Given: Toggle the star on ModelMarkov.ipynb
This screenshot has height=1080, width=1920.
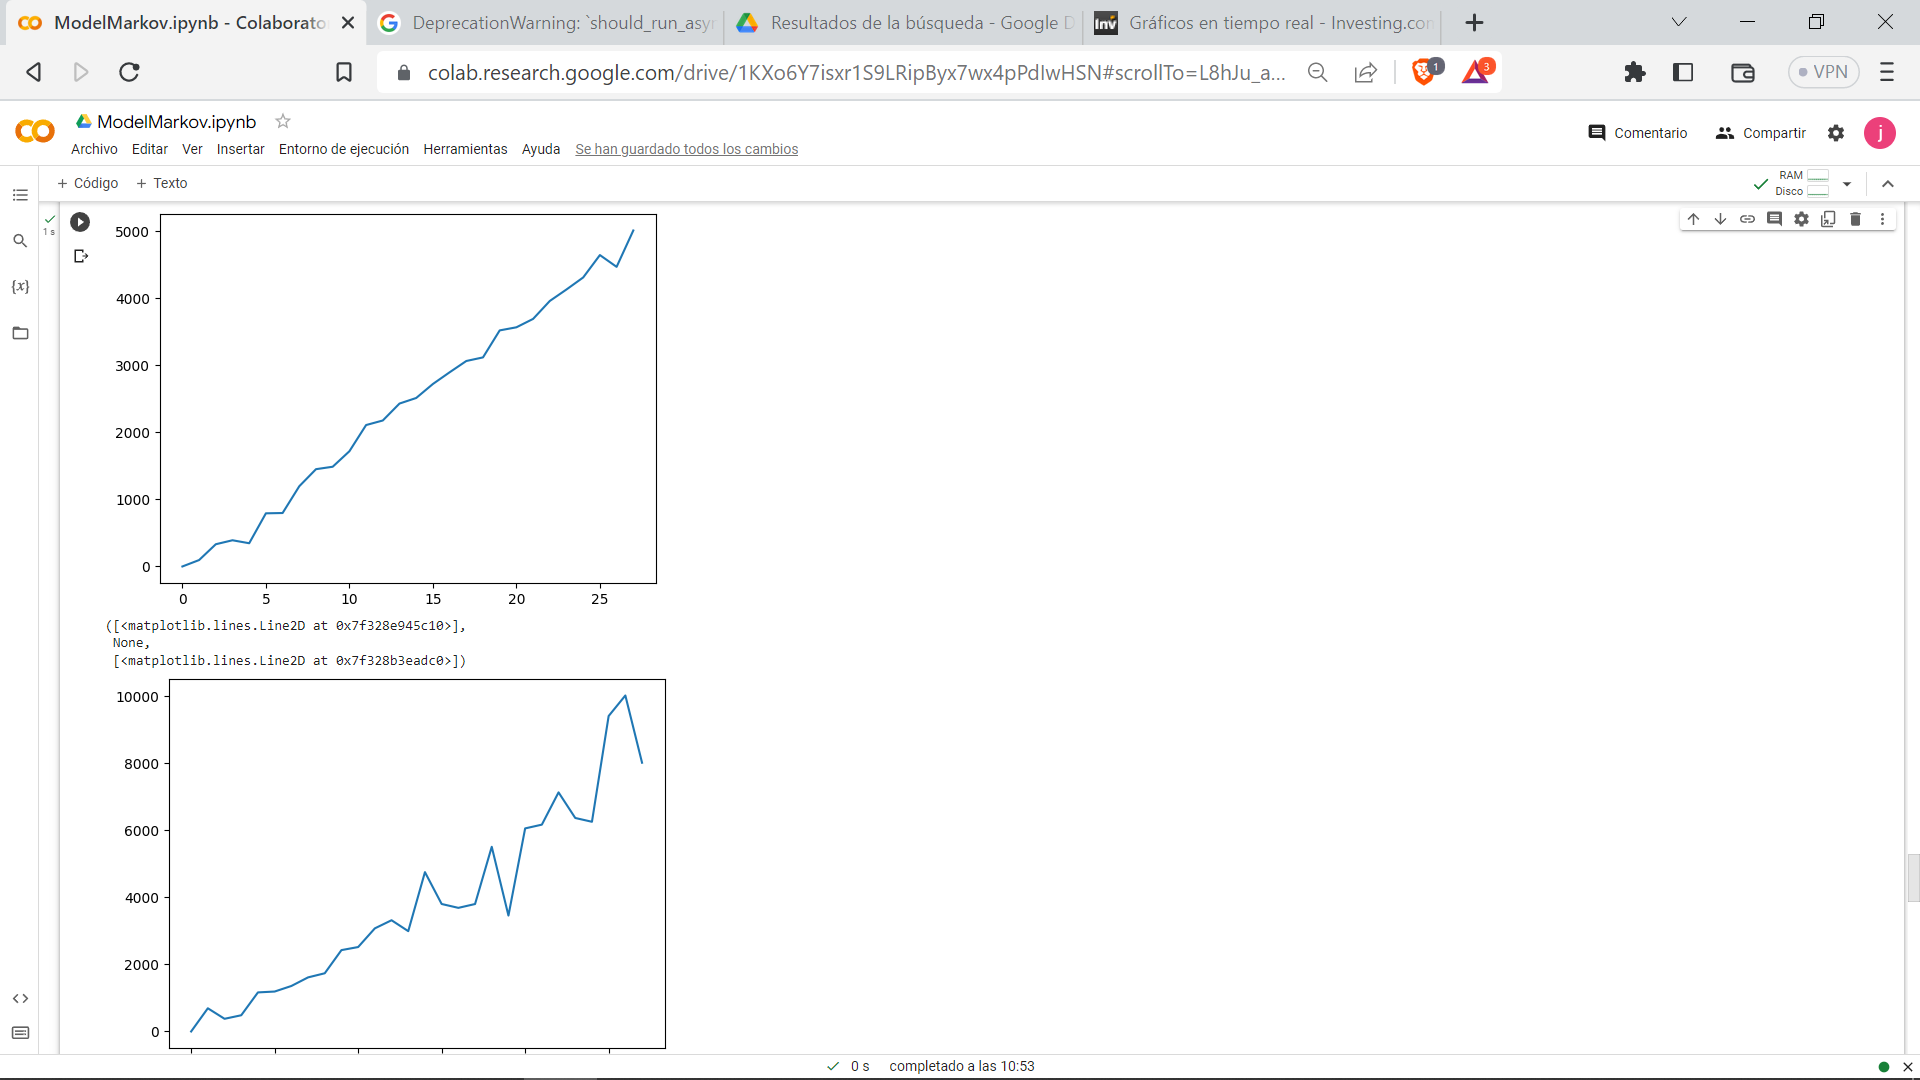Looking at the screenshot, I should coord(283,121).
